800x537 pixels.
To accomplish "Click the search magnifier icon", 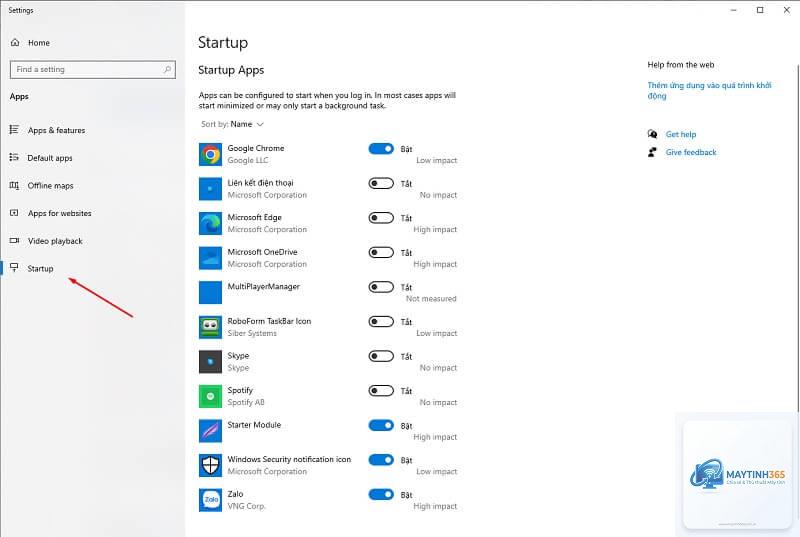I will [x=167, y=69].
